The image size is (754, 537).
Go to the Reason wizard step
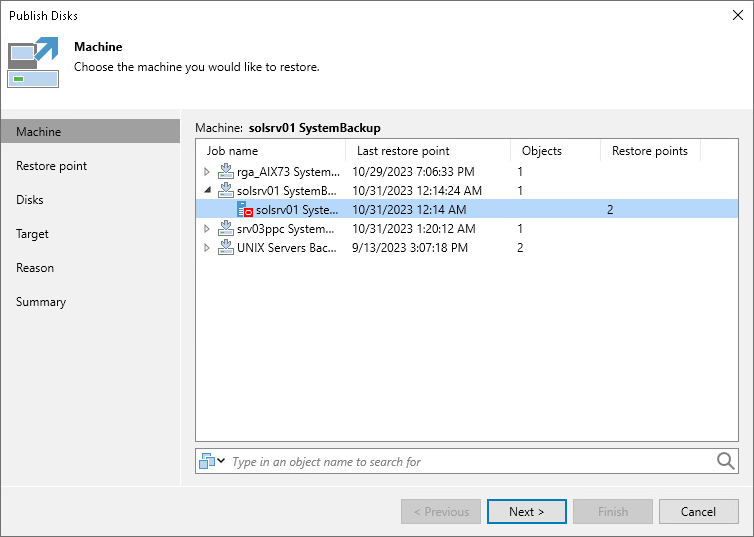(35, 268)
